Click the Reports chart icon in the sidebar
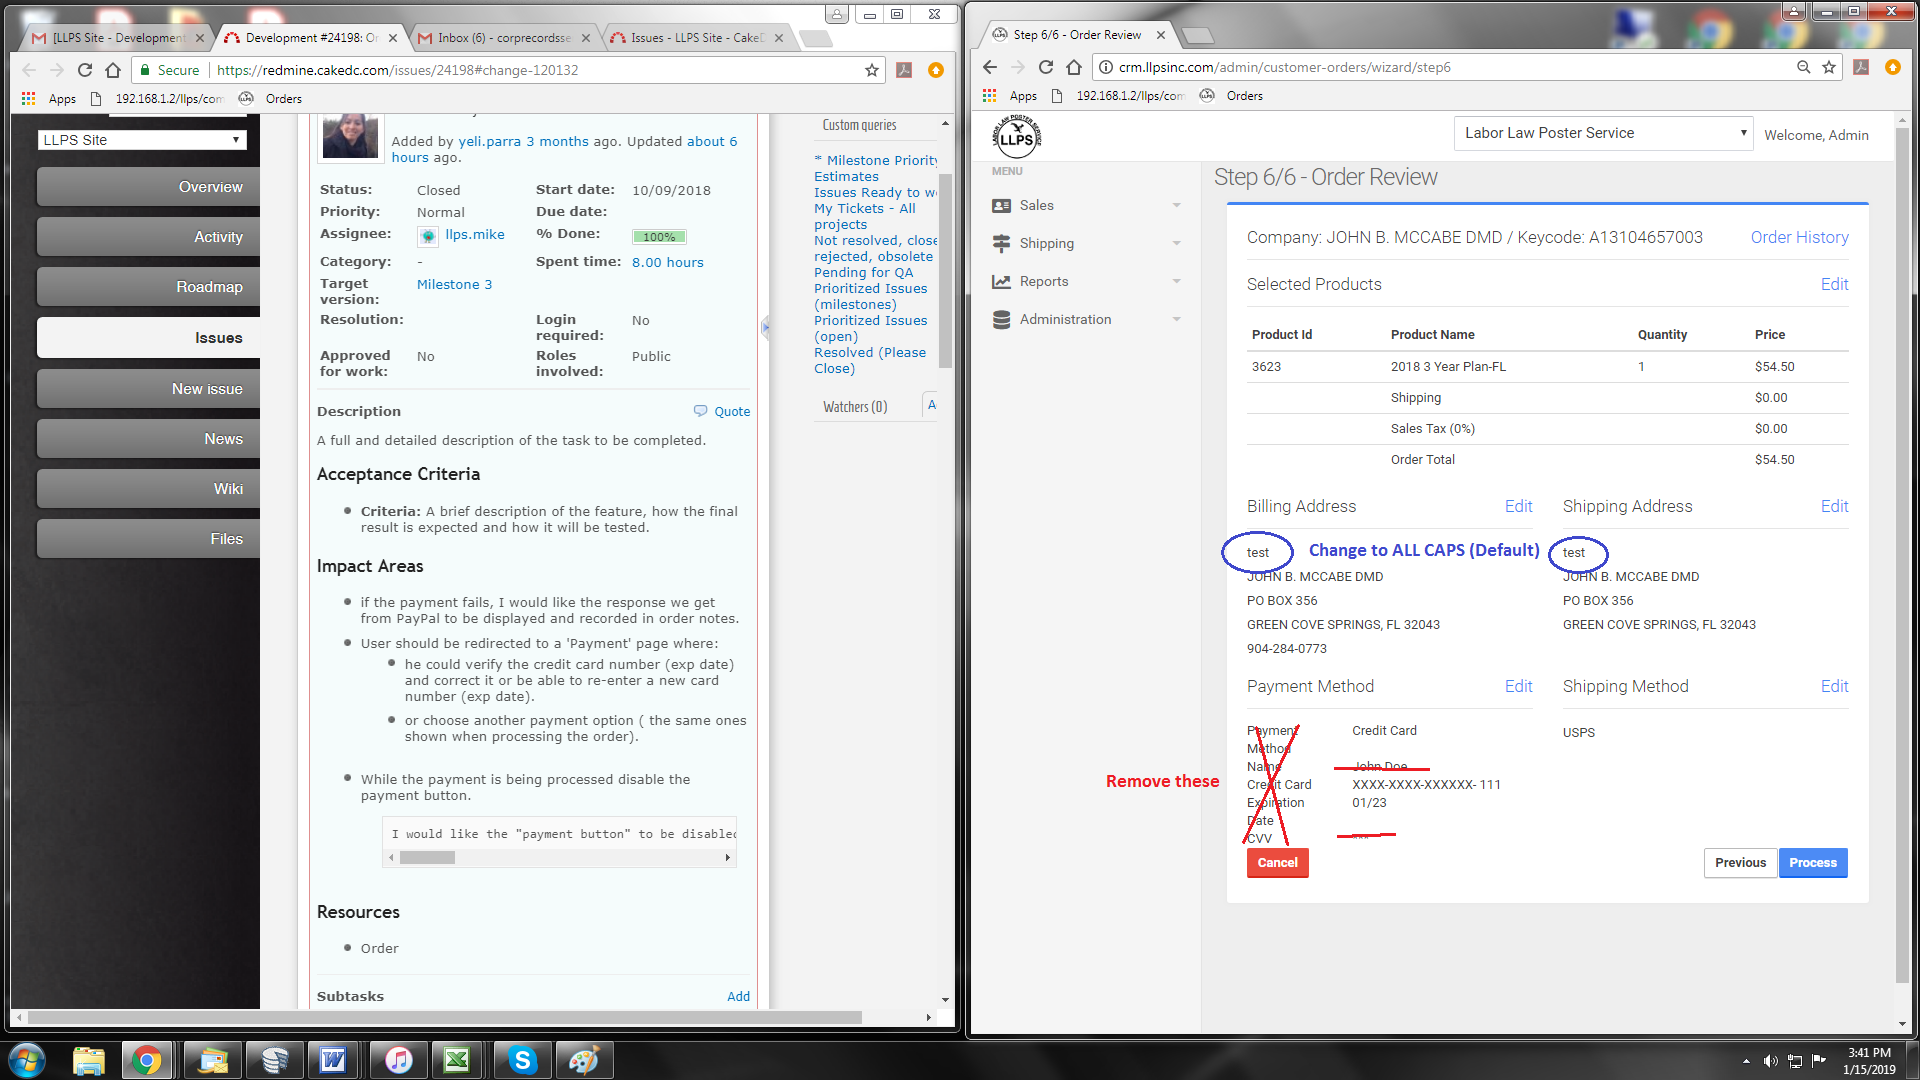 [1001, 282]
